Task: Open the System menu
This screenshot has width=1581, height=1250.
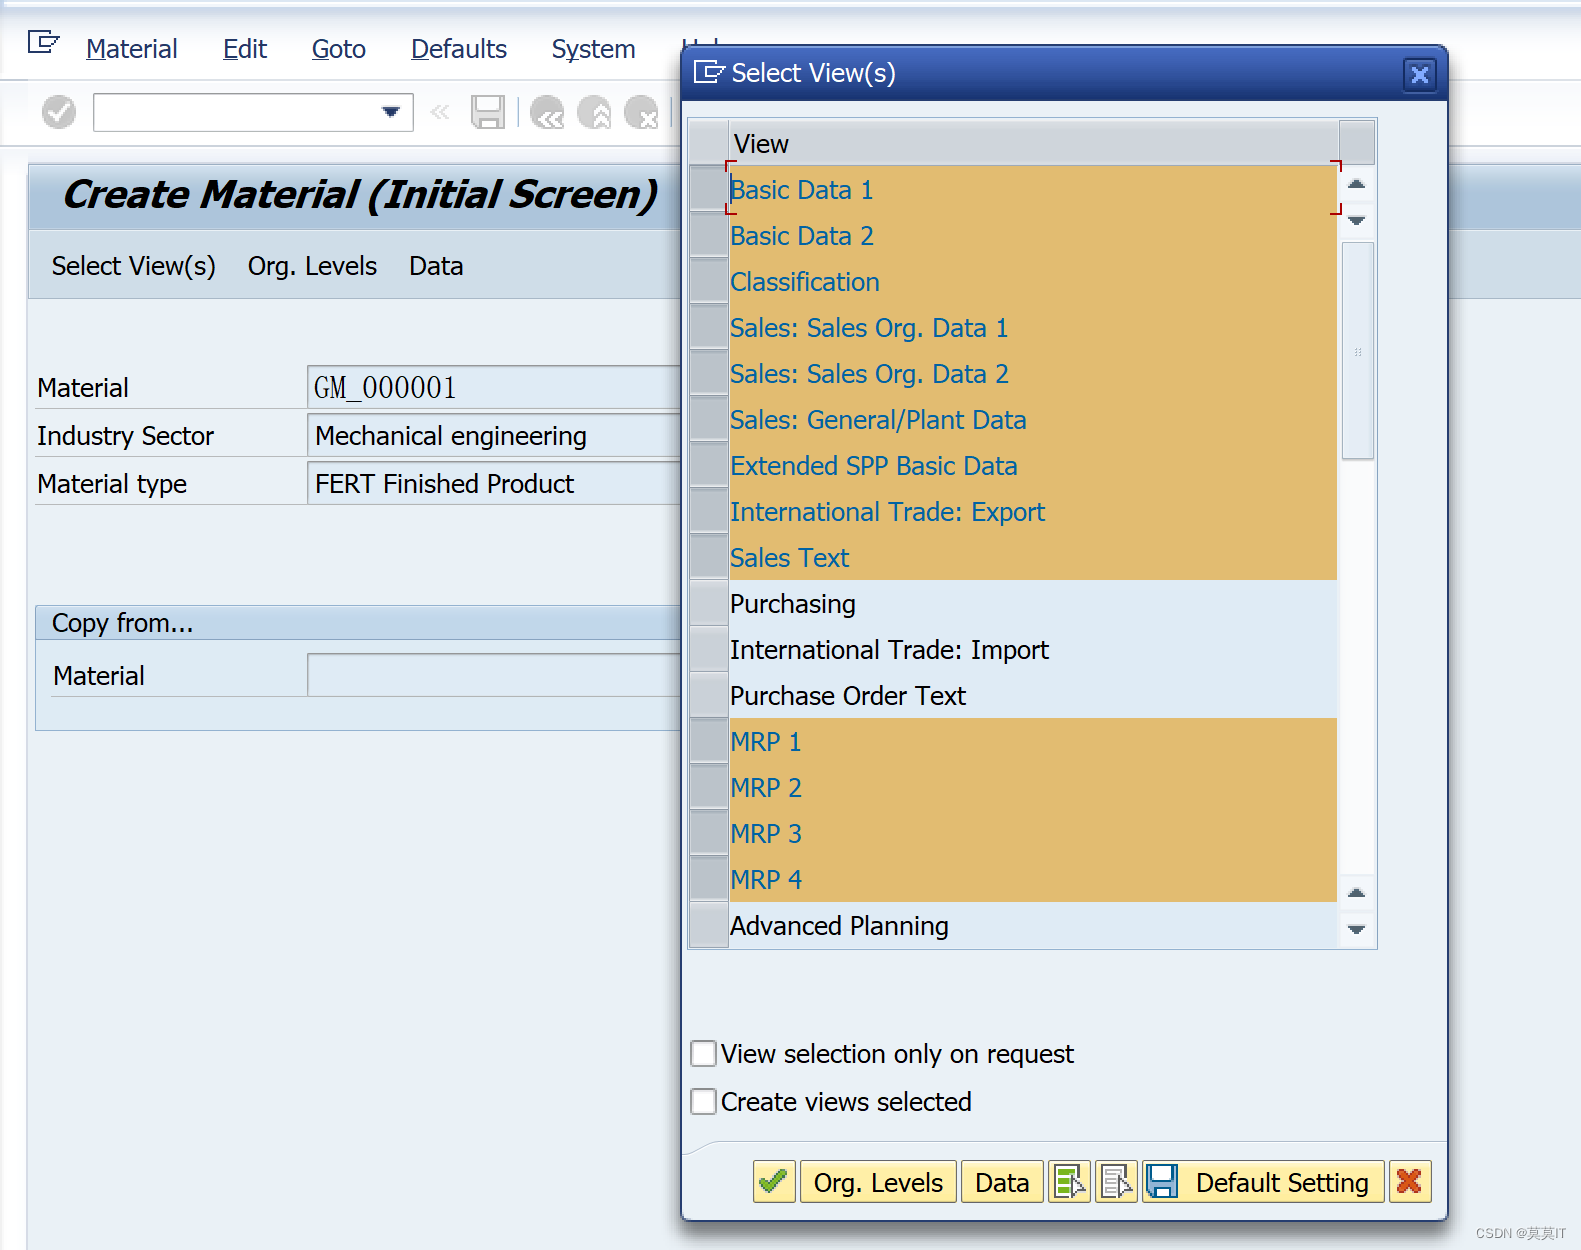Action: [x=593, y=49]
